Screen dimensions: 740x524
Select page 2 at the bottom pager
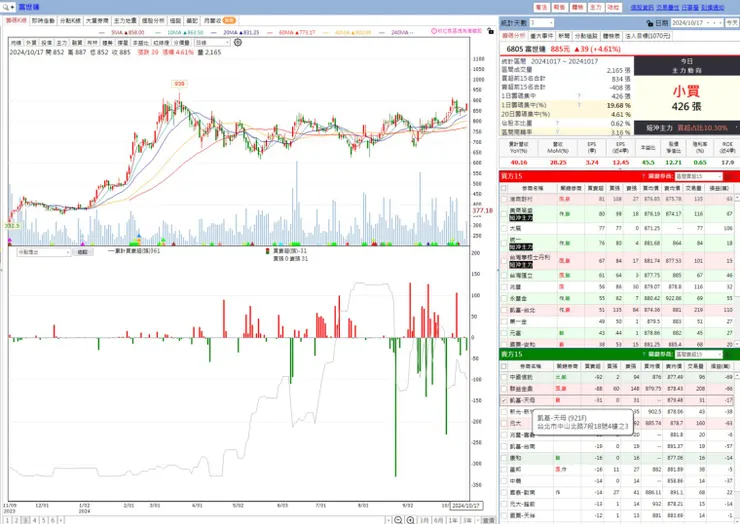[16, 520]
